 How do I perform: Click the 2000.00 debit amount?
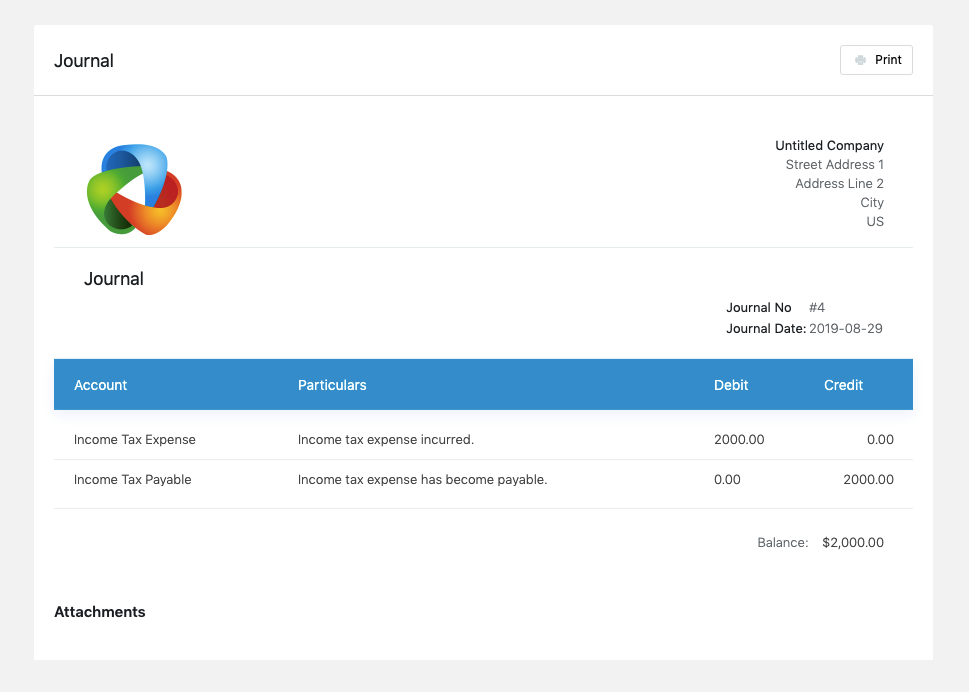click(x=739, y=440)
